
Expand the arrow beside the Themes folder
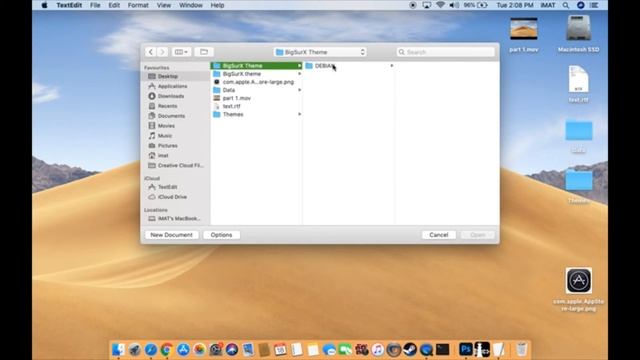(x=300, y=114)
